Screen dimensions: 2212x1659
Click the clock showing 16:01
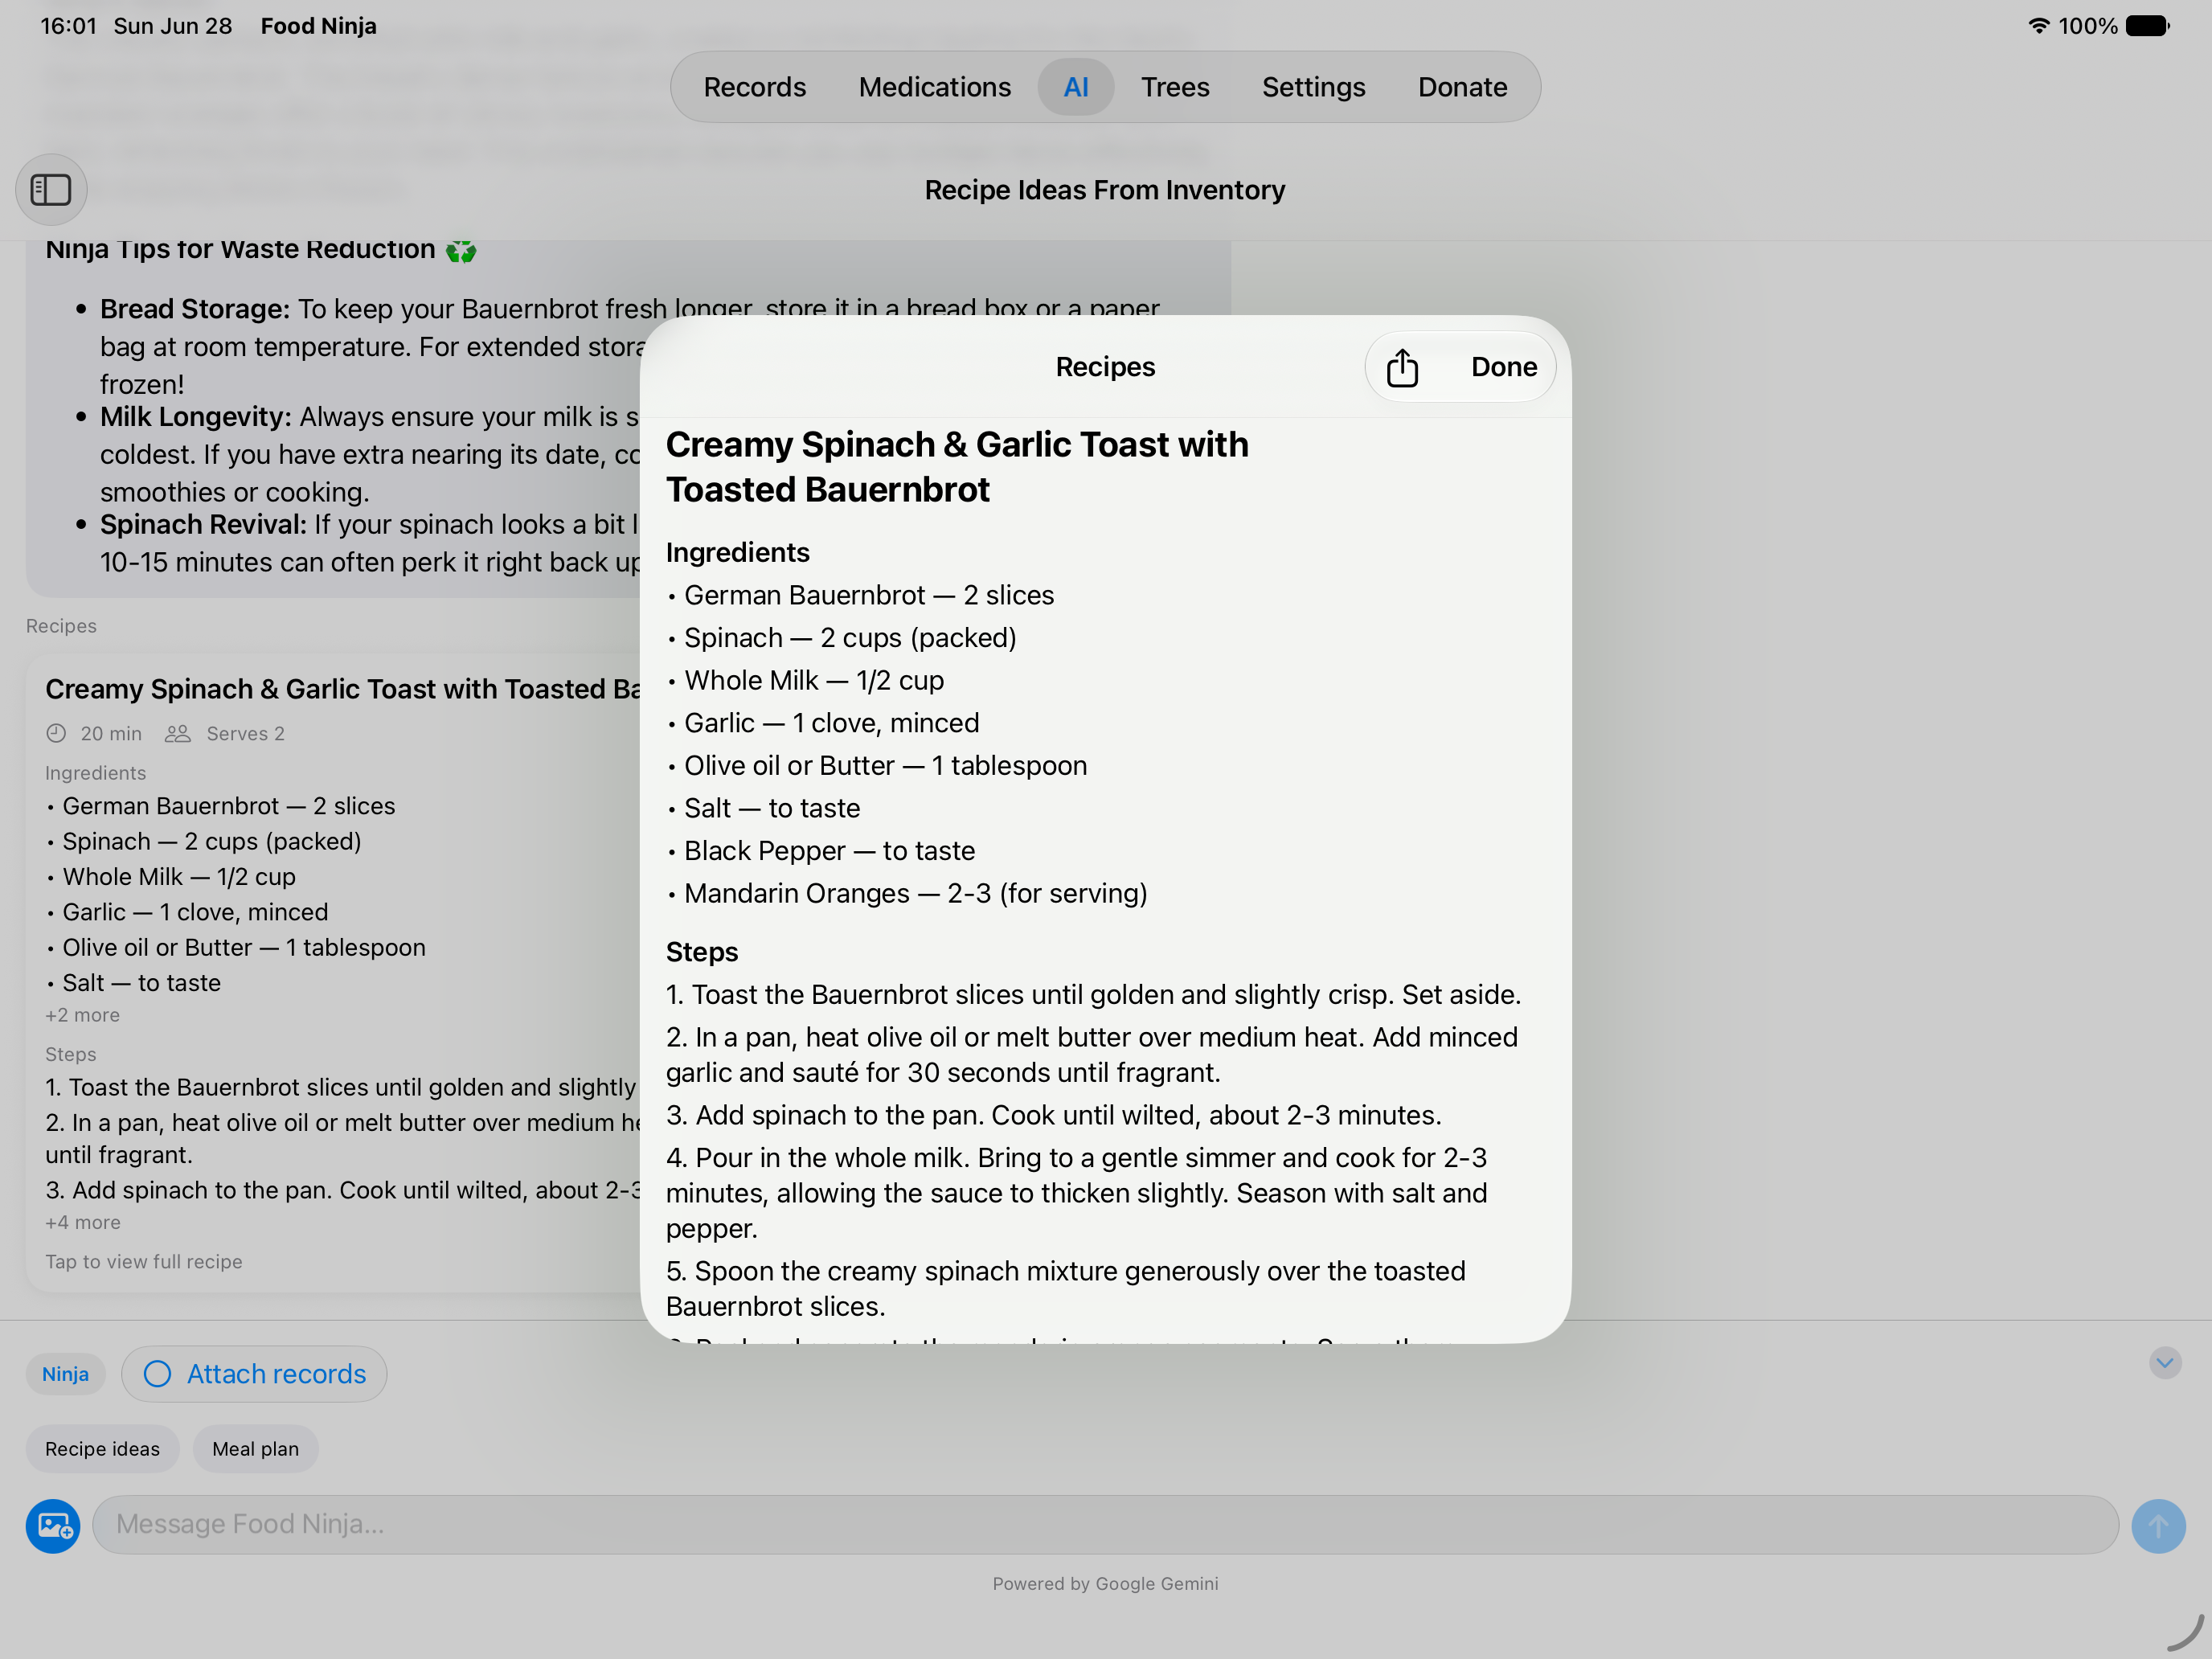[68, 26]
